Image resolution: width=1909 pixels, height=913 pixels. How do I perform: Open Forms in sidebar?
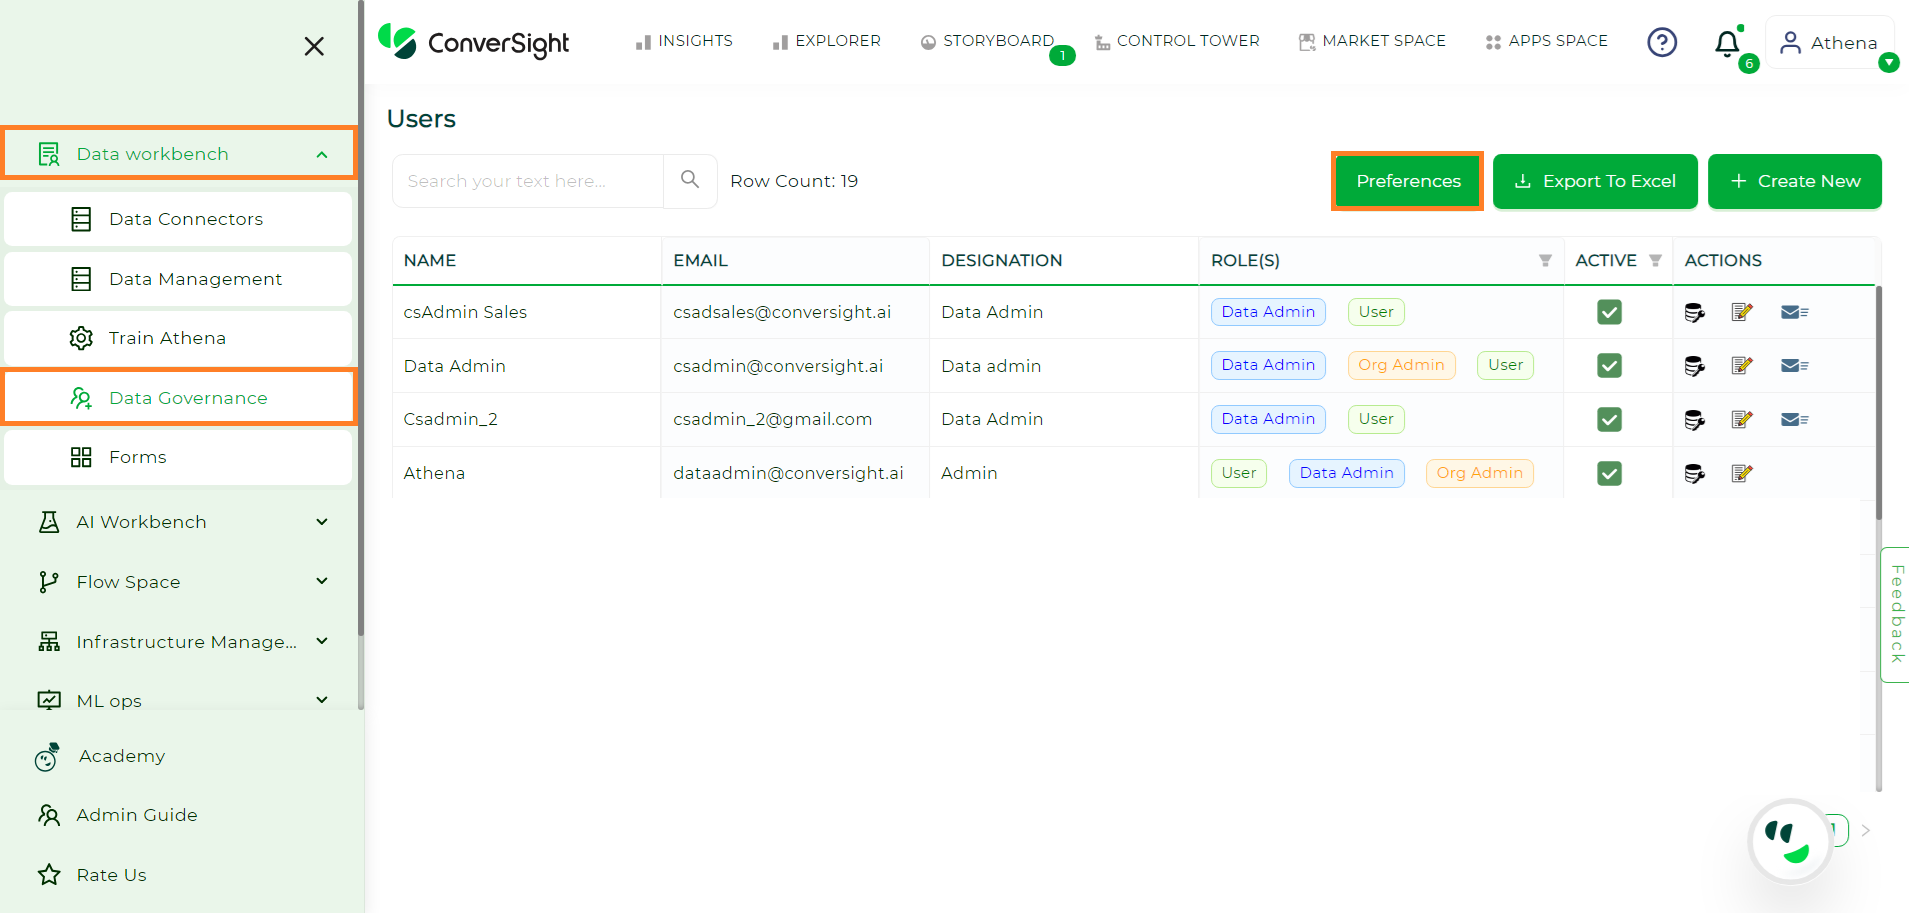coord(178,457)
